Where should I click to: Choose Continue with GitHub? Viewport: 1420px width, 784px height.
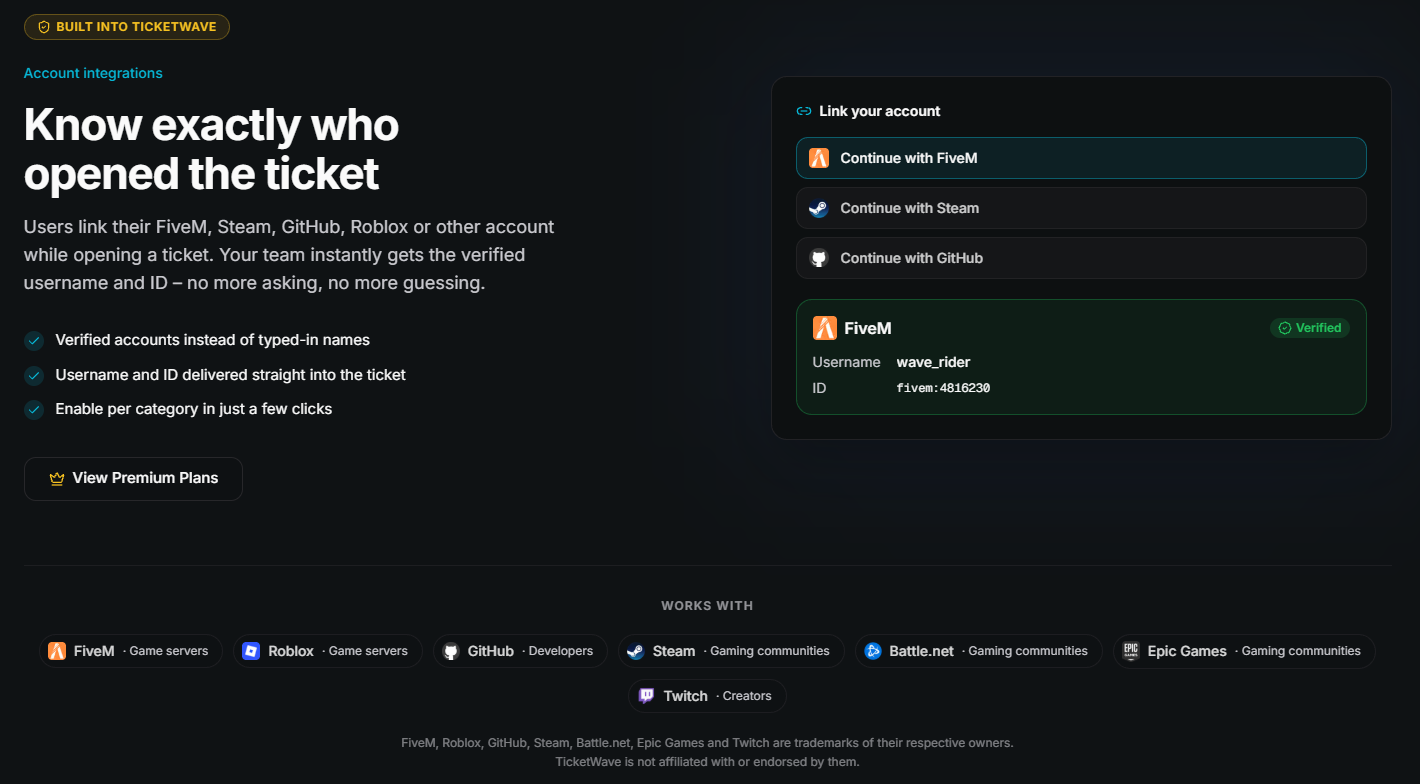1081,258
